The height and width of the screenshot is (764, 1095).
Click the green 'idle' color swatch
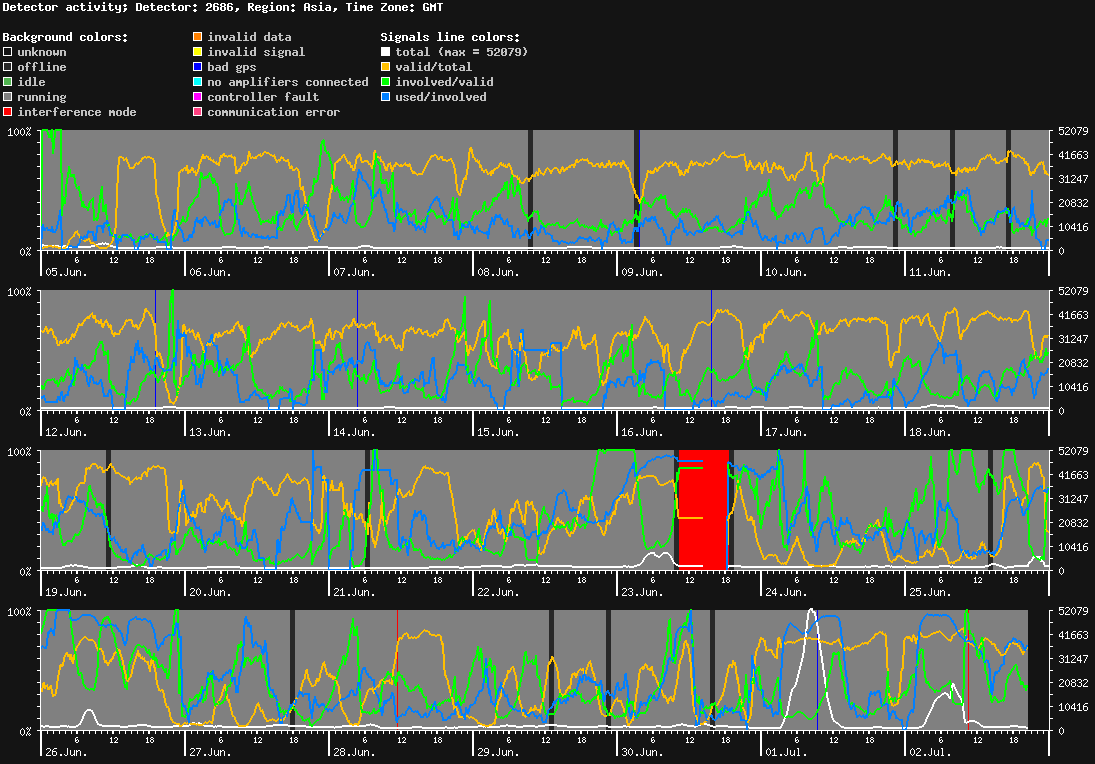(x=8, y=82)
